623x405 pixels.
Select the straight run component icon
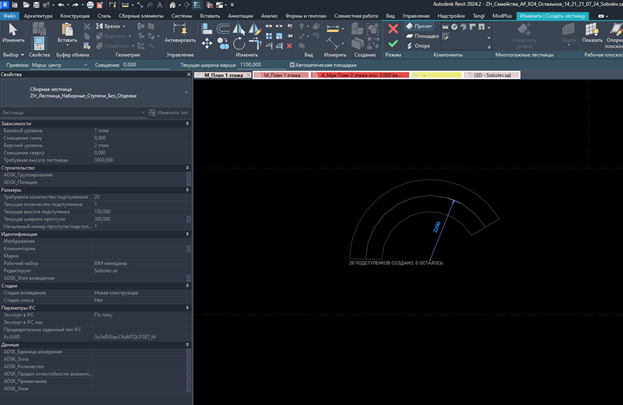[x=445, y=27]
